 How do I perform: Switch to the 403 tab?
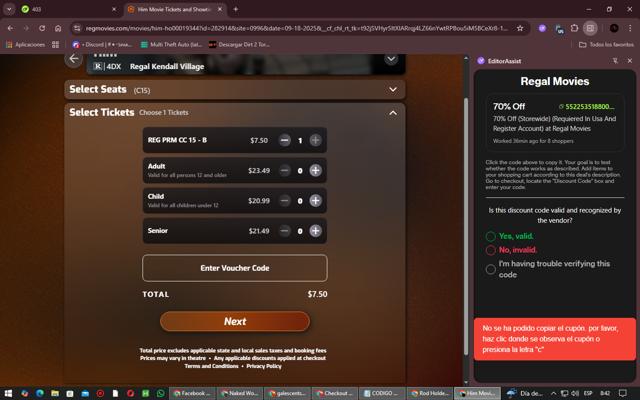point(69,9)
